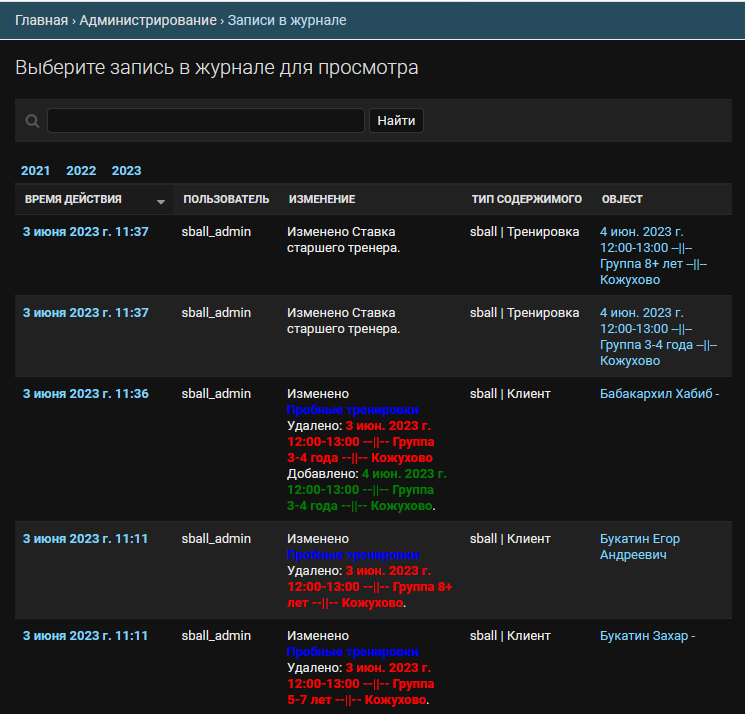
Task: Click the Object column header
Action: point(622,199)
